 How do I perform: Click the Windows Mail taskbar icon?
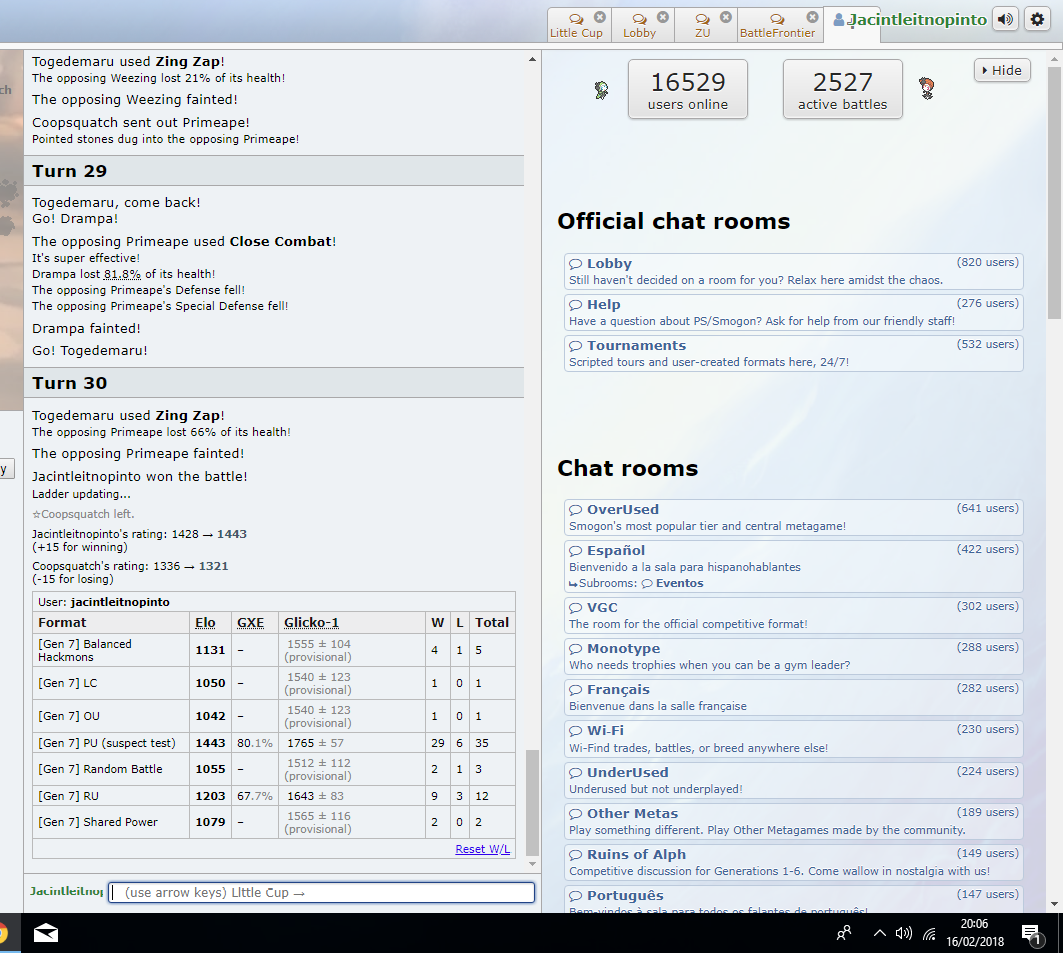click(45, 933)
